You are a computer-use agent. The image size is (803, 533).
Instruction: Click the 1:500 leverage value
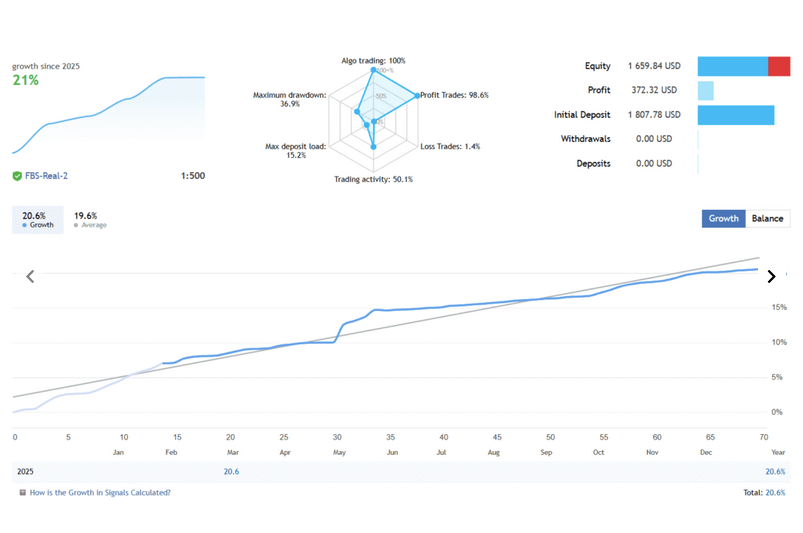coord(193,176)
